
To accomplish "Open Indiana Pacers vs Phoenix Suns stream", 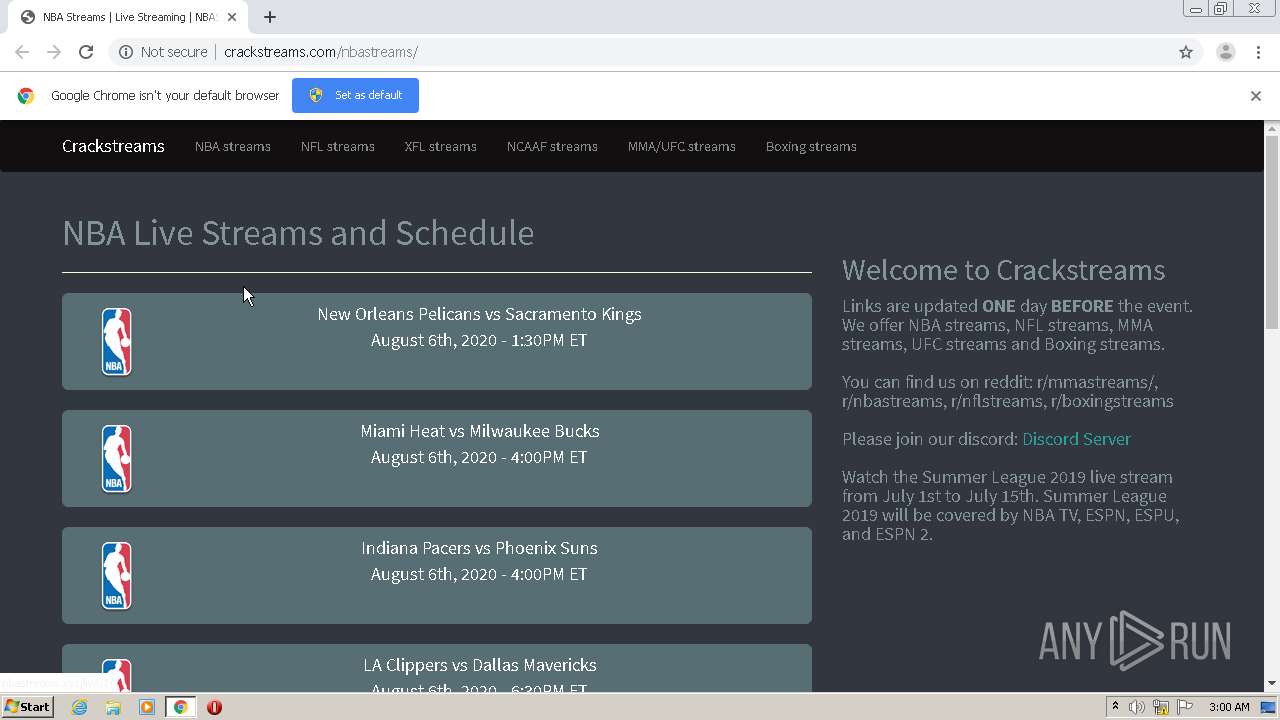I will [437, 575].
